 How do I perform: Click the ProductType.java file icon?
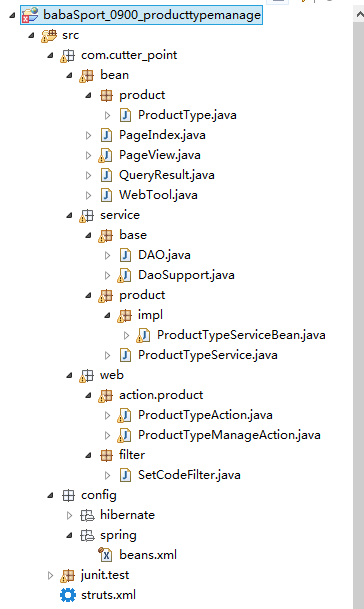125,115
